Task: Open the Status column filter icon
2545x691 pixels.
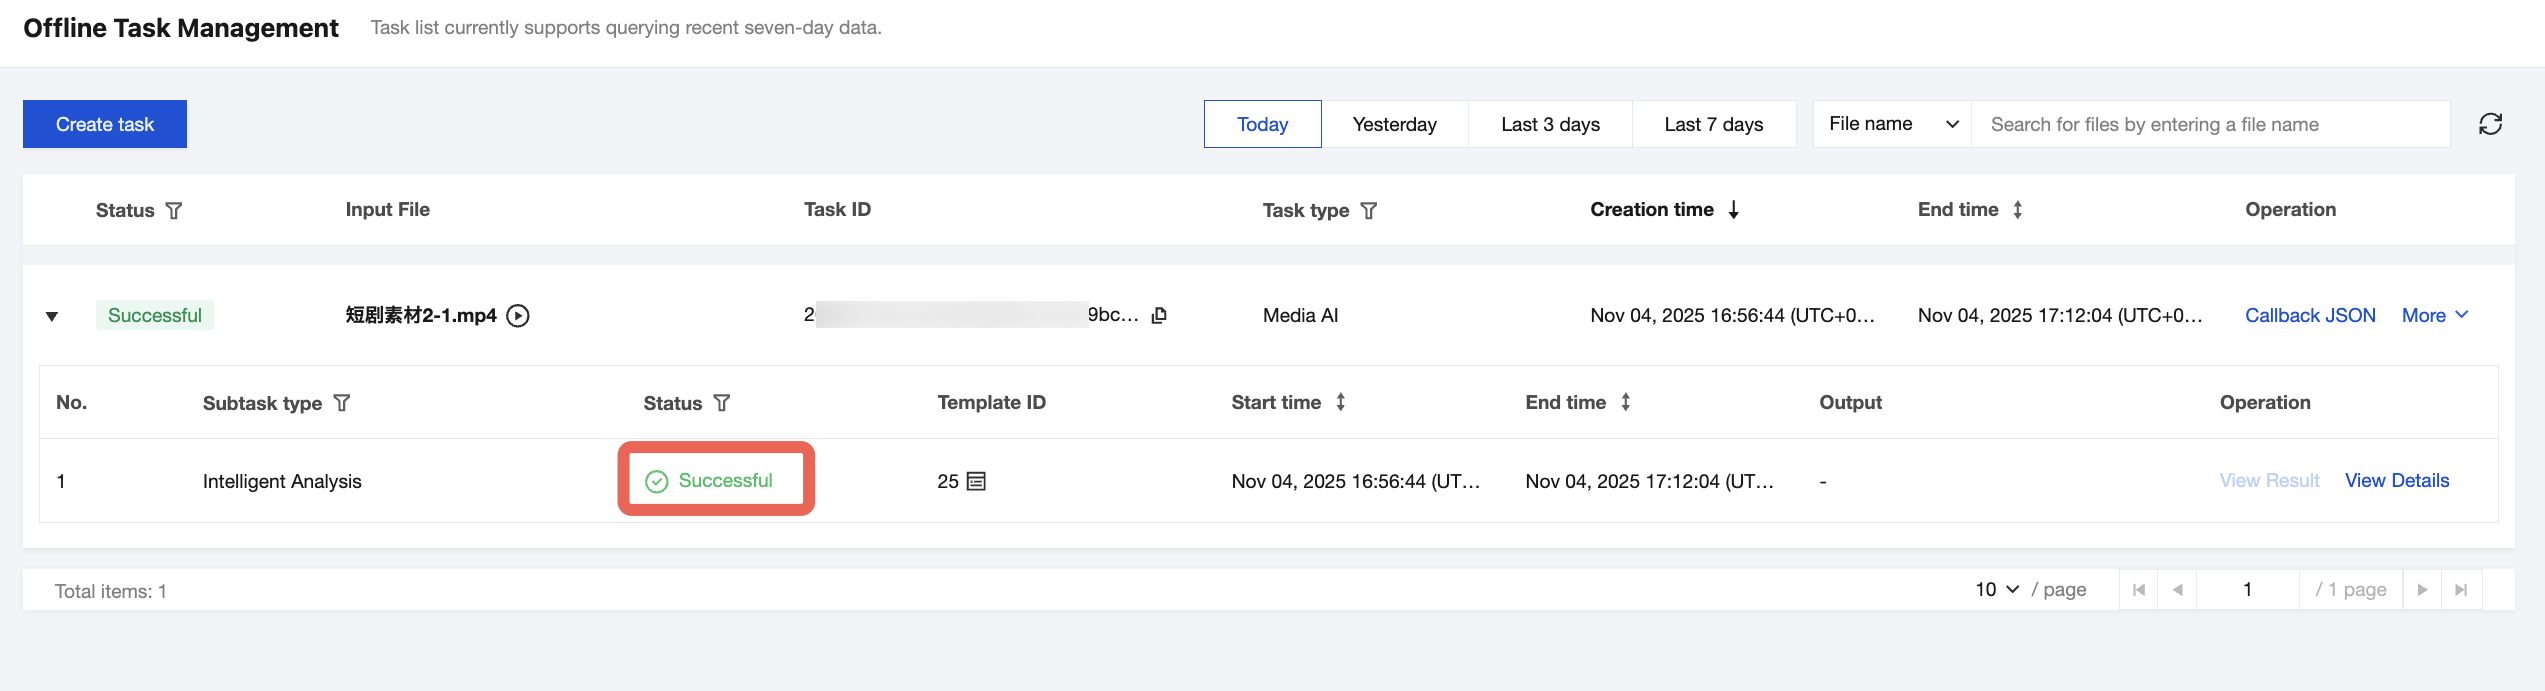Action: click(174, 211)
